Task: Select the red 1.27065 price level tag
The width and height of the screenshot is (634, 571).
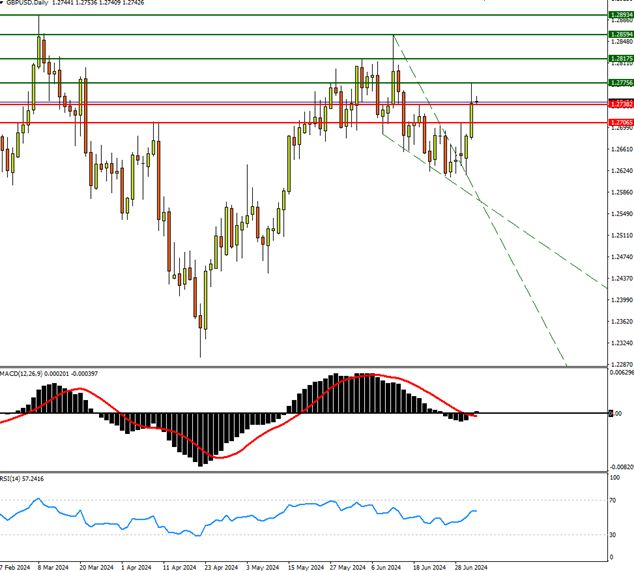Action: [619, 123]
